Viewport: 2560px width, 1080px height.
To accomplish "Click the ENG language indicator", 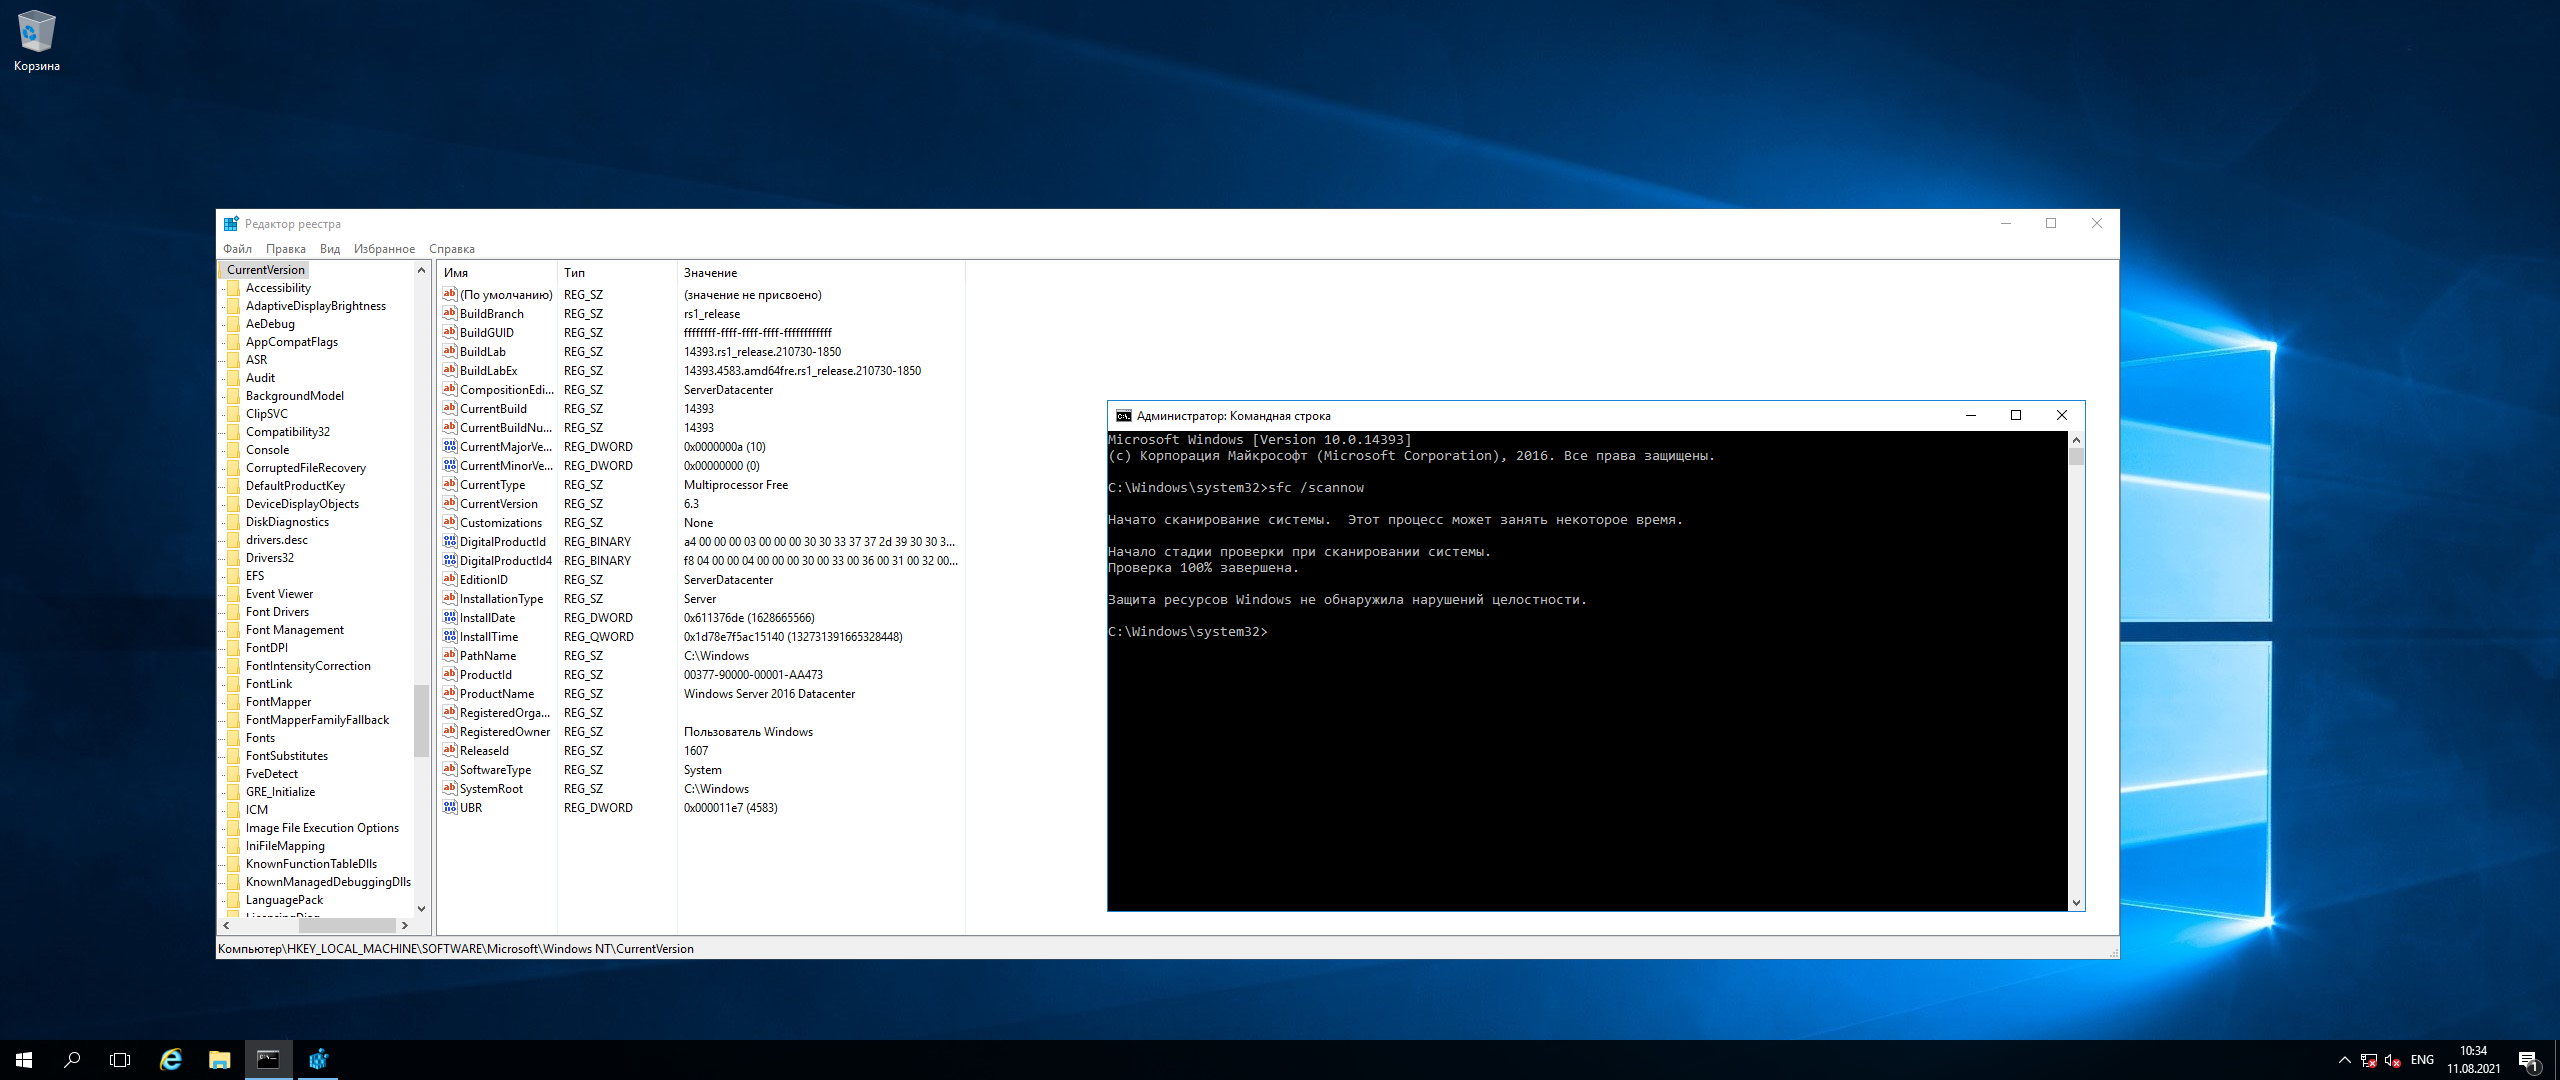I will click(2422, 1060).
